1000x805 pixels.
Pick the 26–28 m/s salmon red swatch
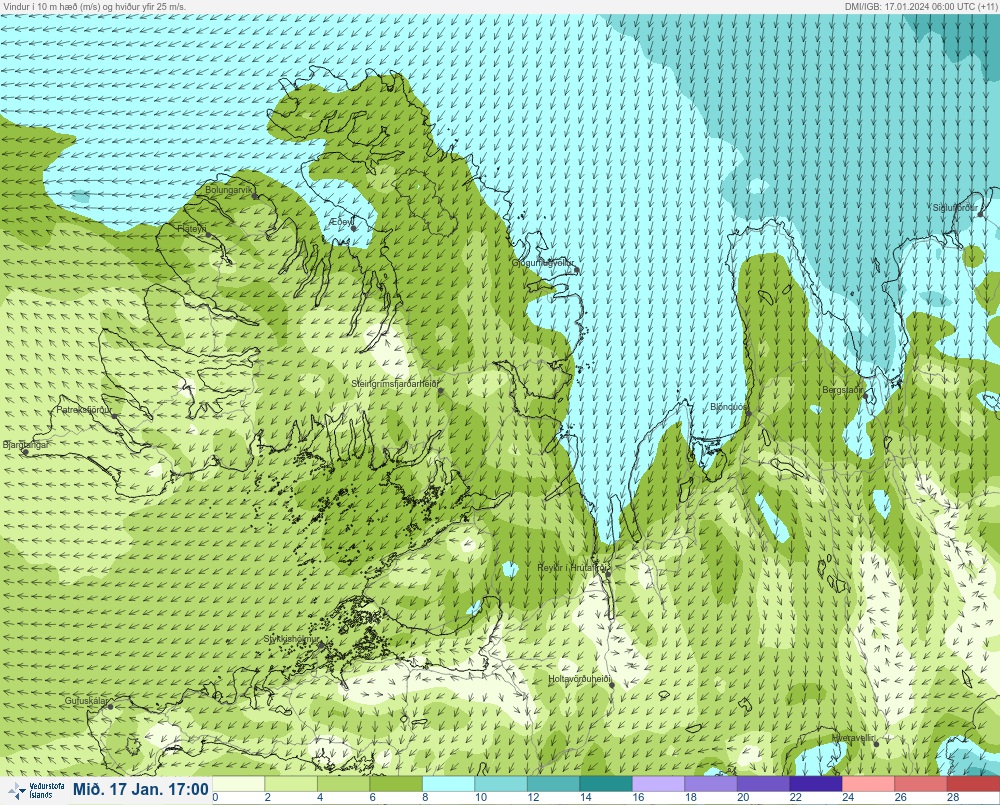(x=921, y=783)
